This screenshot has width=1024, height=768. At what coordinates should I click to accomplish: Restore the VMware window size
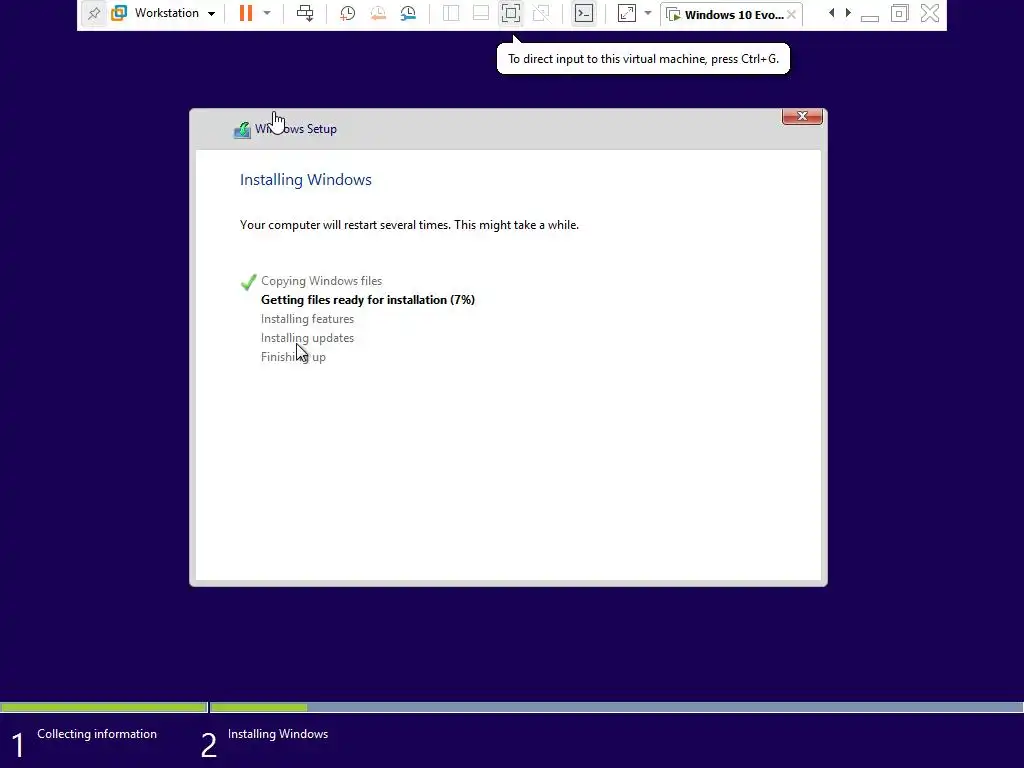coord(899,13)
